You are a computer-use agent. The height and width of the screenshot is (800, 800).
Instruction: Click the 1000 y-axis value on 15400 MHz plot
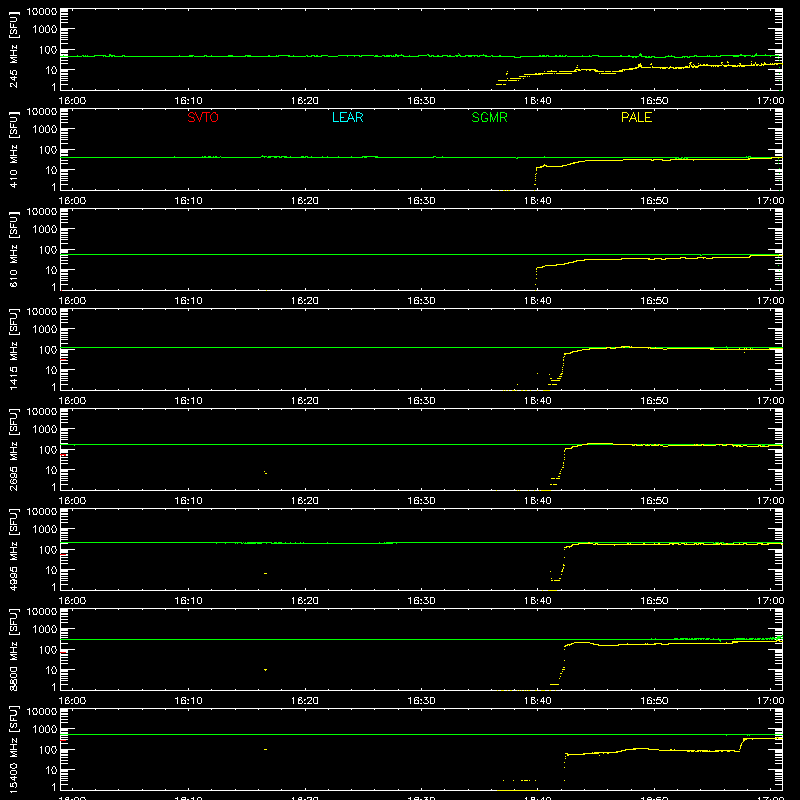pyautogui.click(x=45, y=730)
